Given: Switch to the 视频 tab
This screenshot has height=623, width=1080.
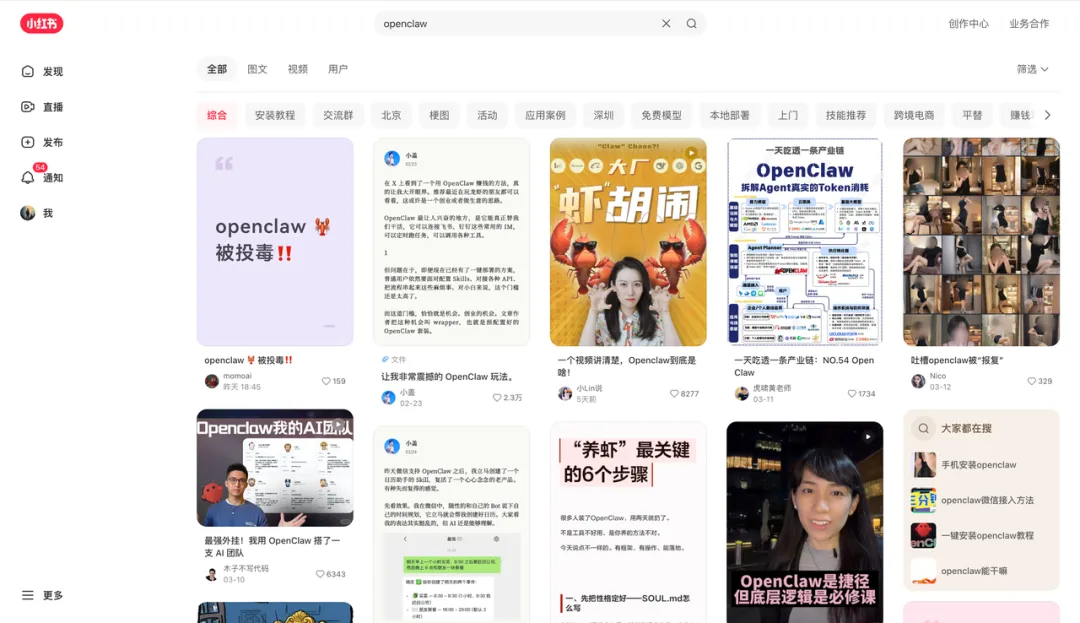Looking at the screenshot, I should coord(298,69).
